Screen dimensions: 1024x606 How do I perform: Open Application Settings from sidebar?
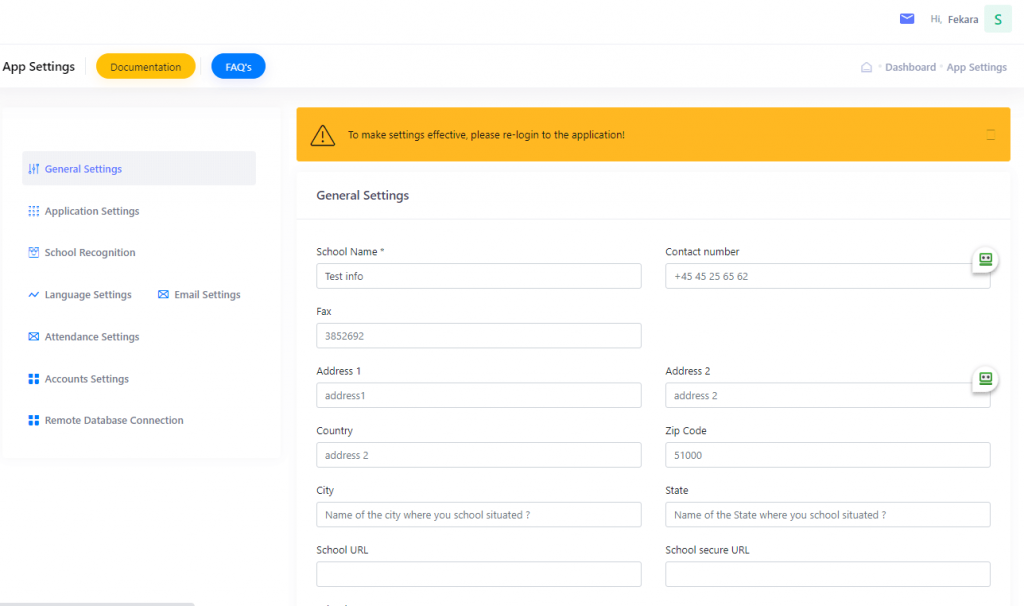tap(91, 211)
